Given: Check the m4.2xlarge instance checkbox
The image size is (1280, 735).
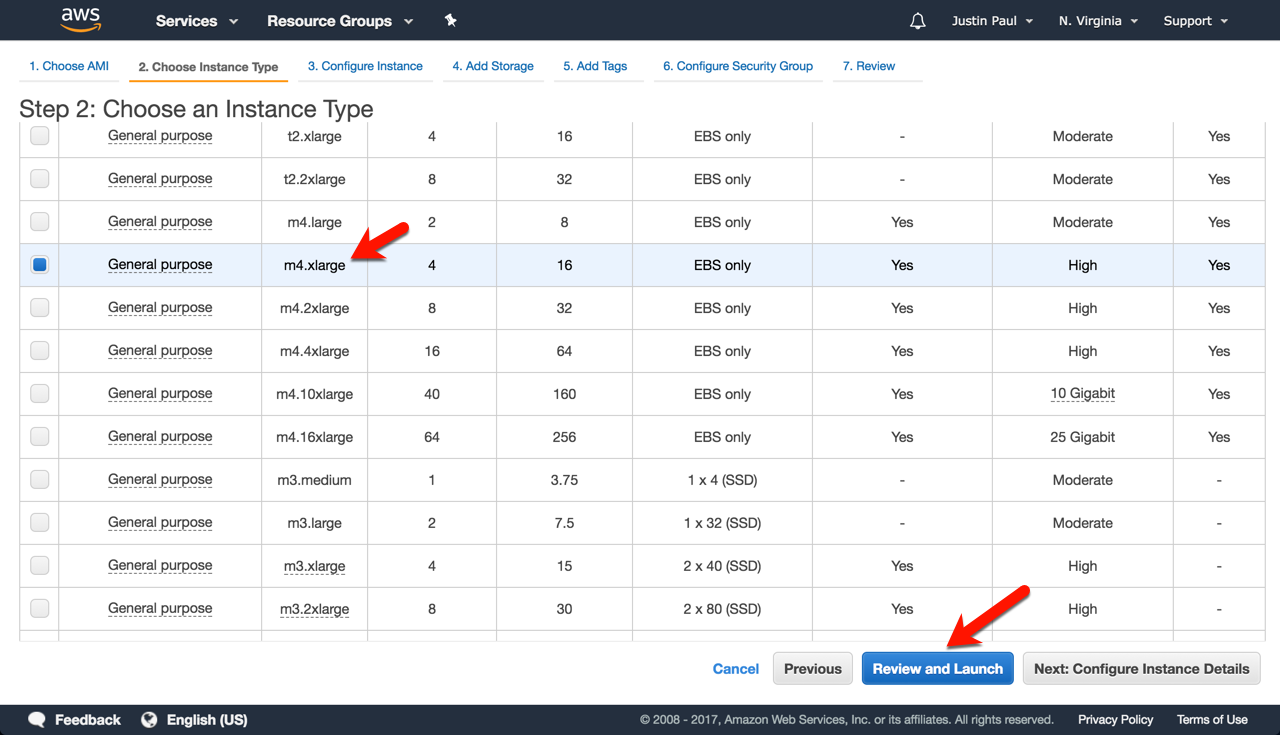Looking at the screenshot, I should click(39, 308).
